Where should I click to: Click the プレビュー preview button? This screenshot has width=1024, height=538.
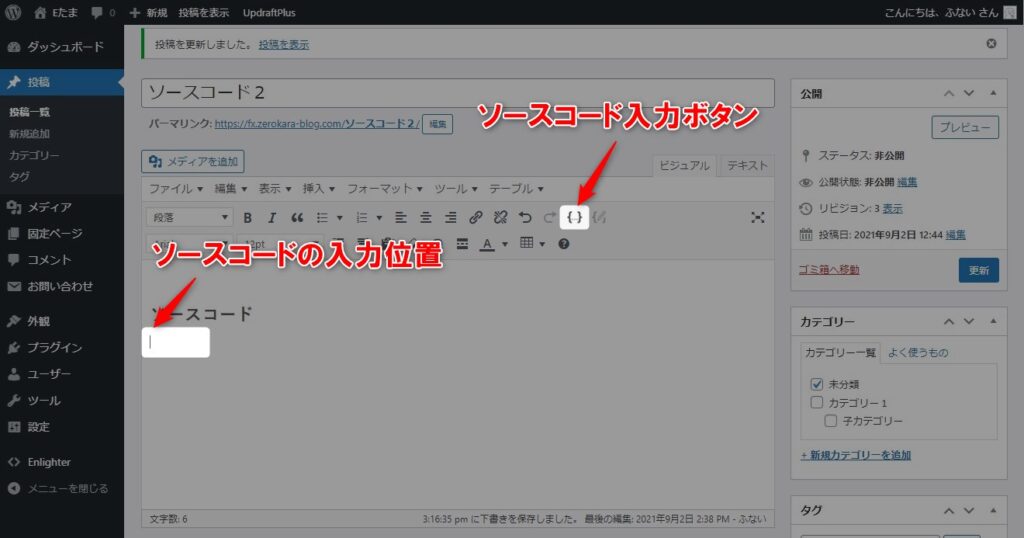(x=965, y=127)
